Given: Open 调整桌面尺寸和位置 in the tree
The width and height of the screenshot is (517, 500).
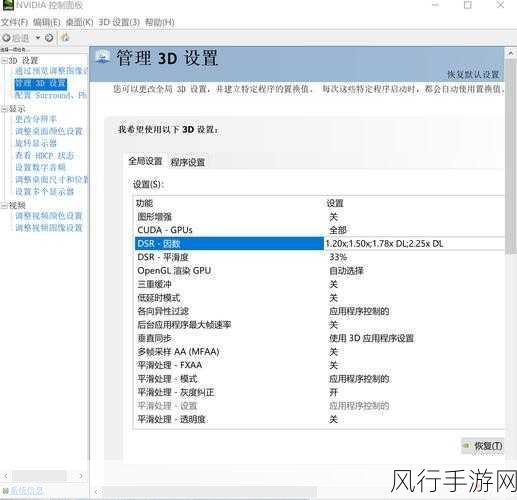Looking at the screenshot, I should point(52,180).
